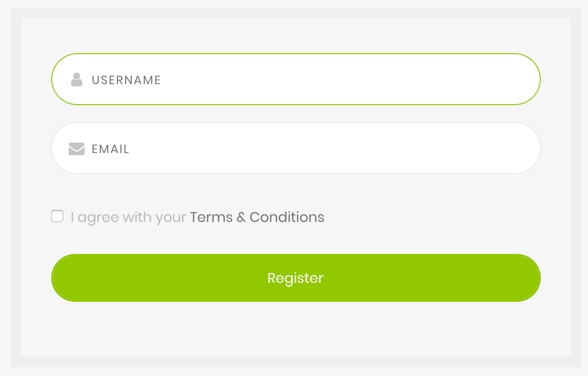
Task: Click blank panel area below Register button
Action: point(296,329)
